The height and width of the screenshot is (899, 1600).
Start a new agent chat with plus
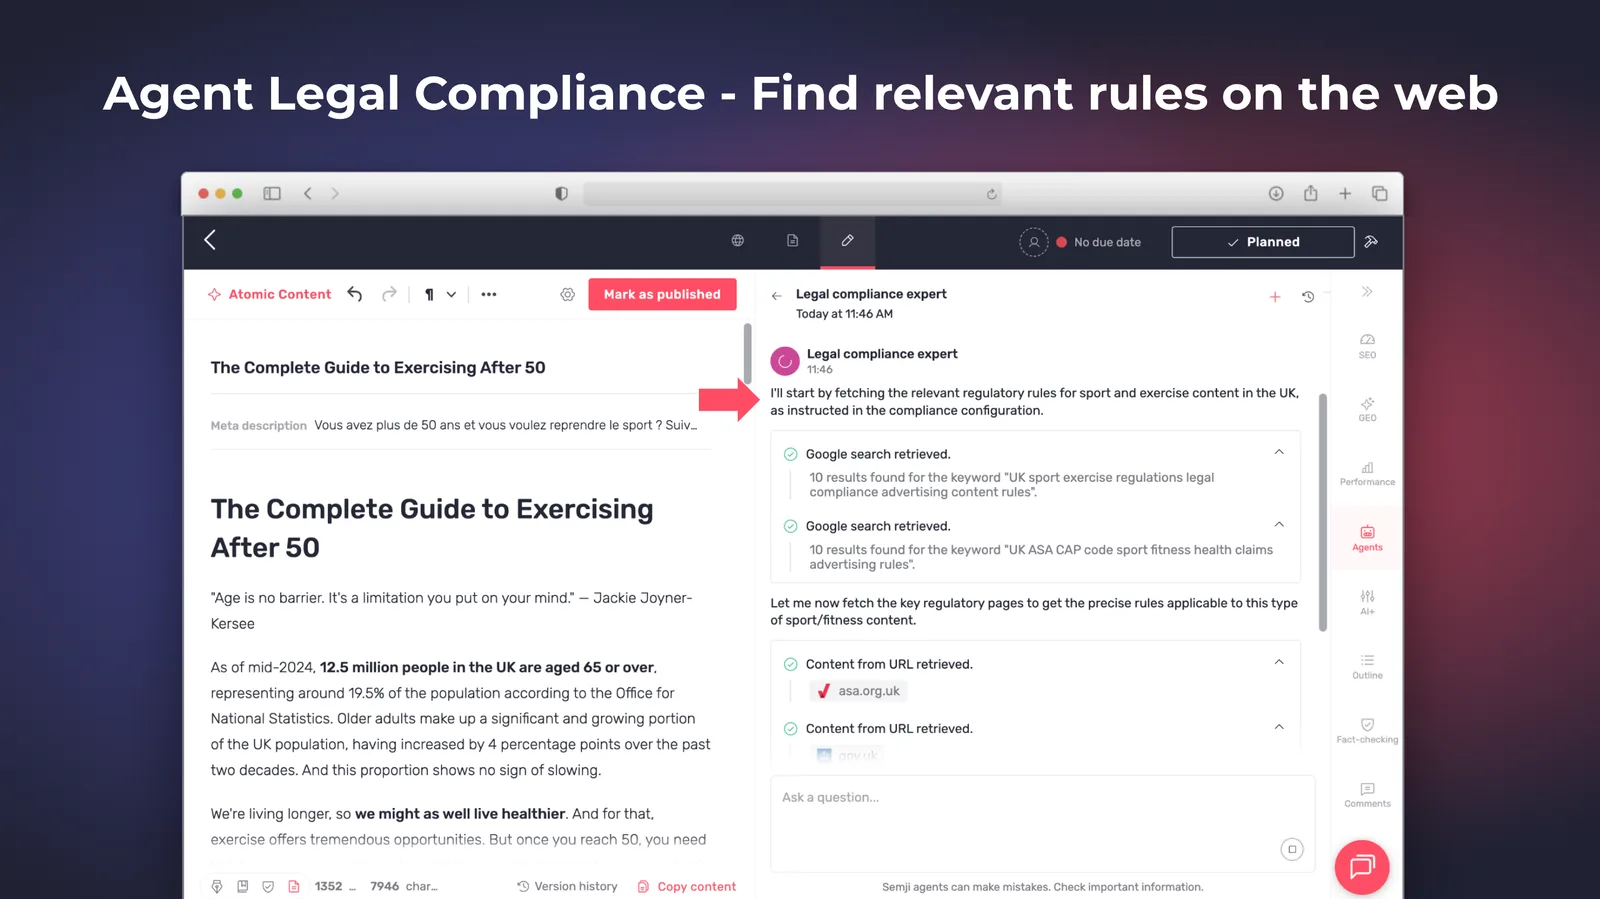pos(1275,297)
